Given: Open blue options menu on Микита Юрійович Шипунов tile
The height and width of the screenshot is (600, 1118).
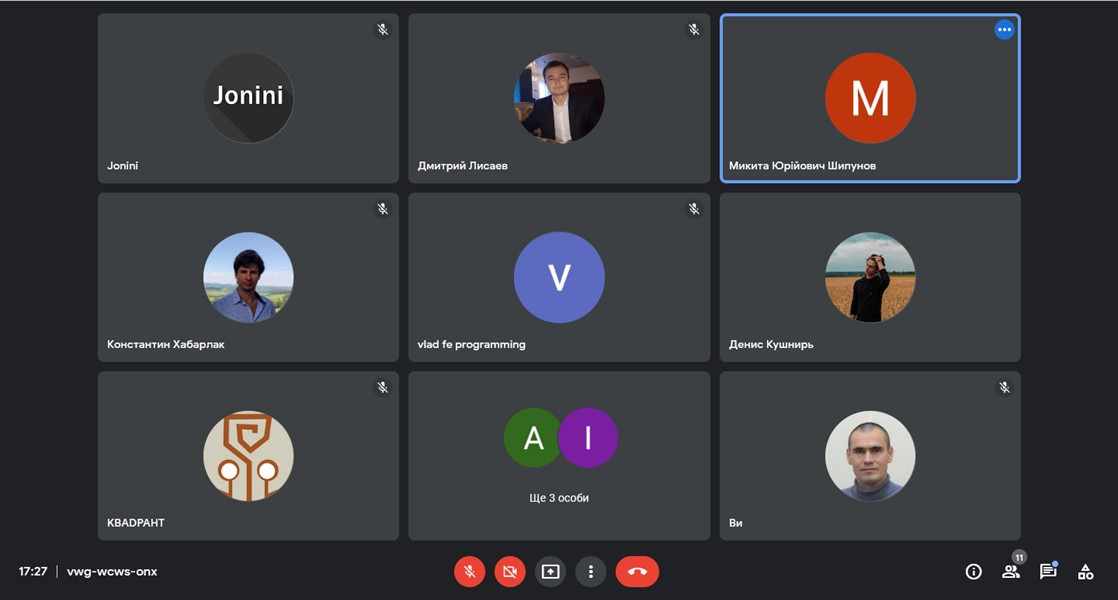Looking at the screenshot, I should pos(1004,30).
